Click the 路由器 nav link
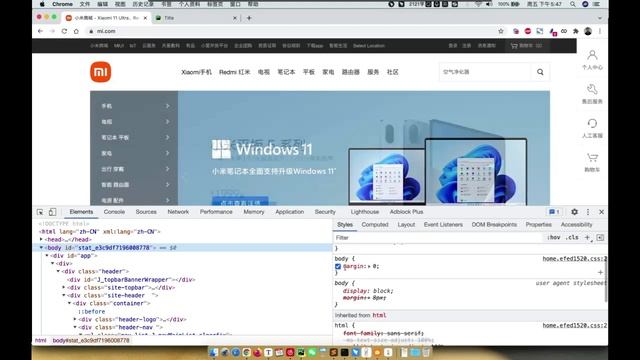This screenshot has height=360, width=640. coord(351,72)
